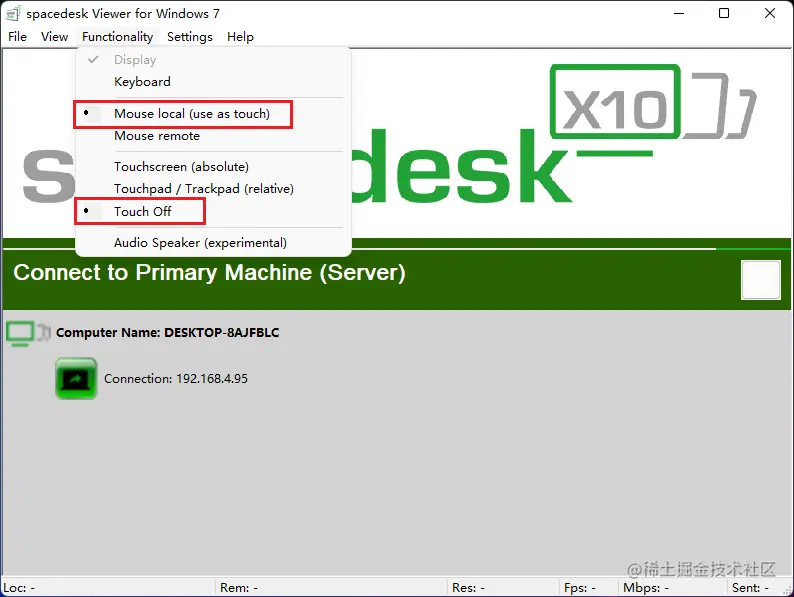794x597 pixels.
Task: Open the Settings menu
Action: 190,36
